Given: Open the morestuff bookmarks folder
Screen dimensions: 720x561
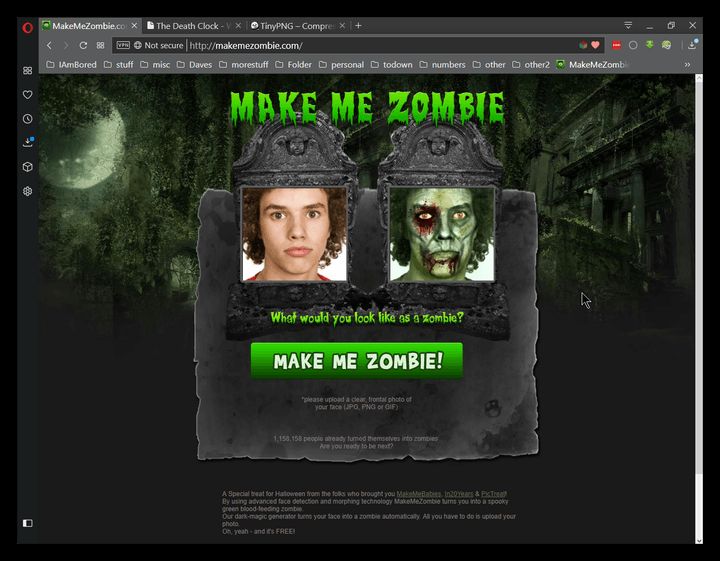Looking at the screenshot, I should (244, 65).
